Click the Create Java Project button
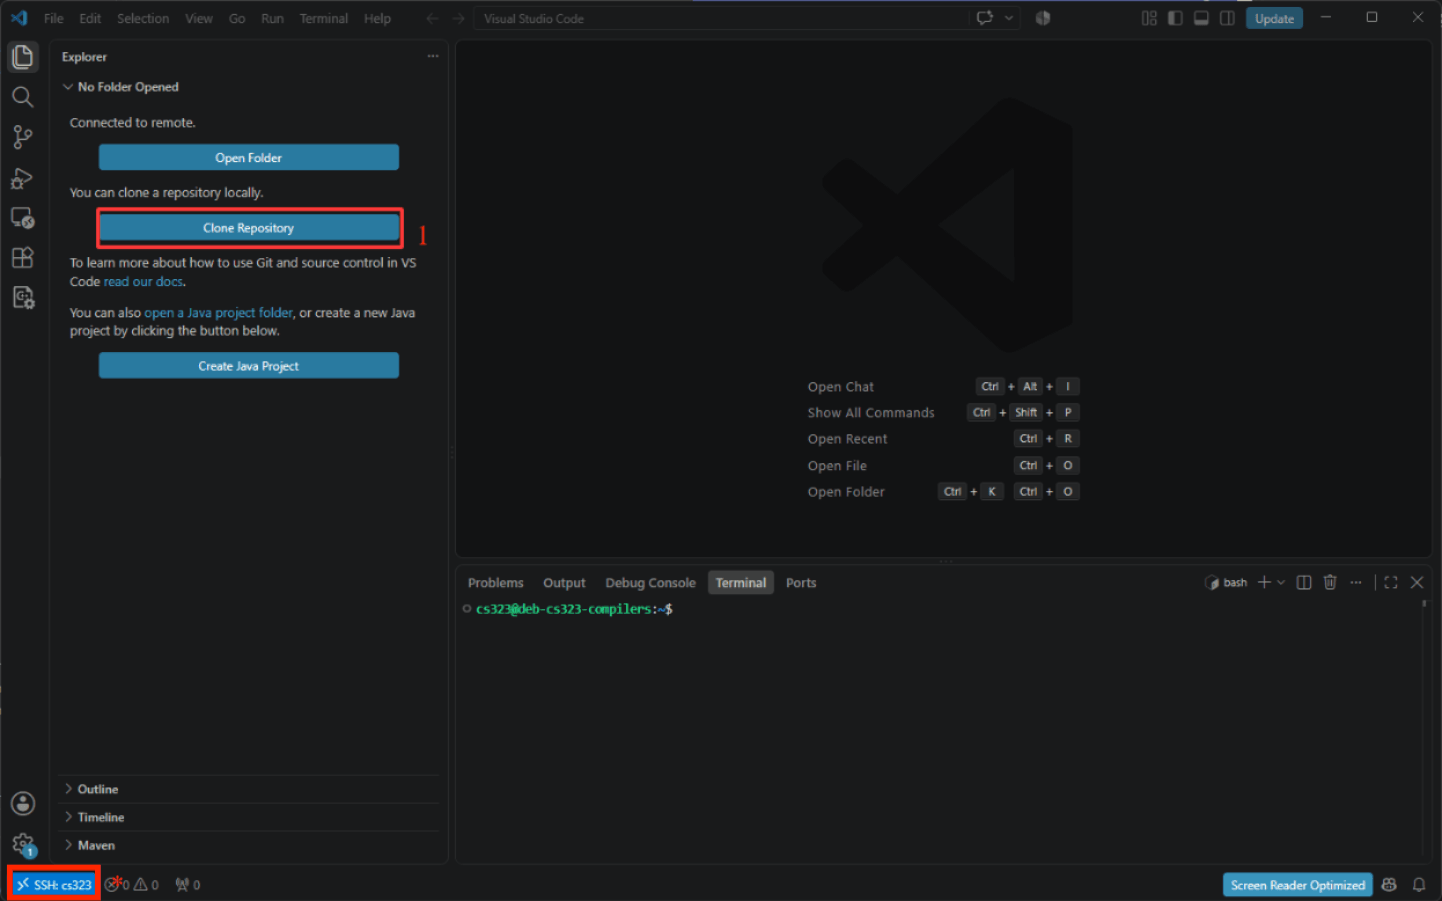This screenshot has height=901, width=1442. [x=249, y=366]
